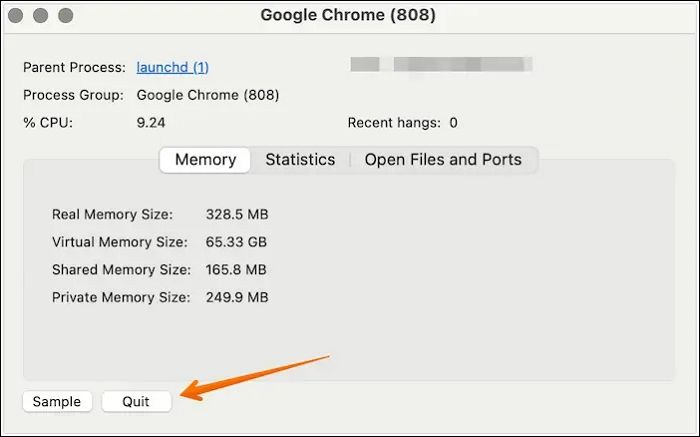Click the Google Chrome (808) window title
Screen dimensions: 700x437
coord(348,16)
